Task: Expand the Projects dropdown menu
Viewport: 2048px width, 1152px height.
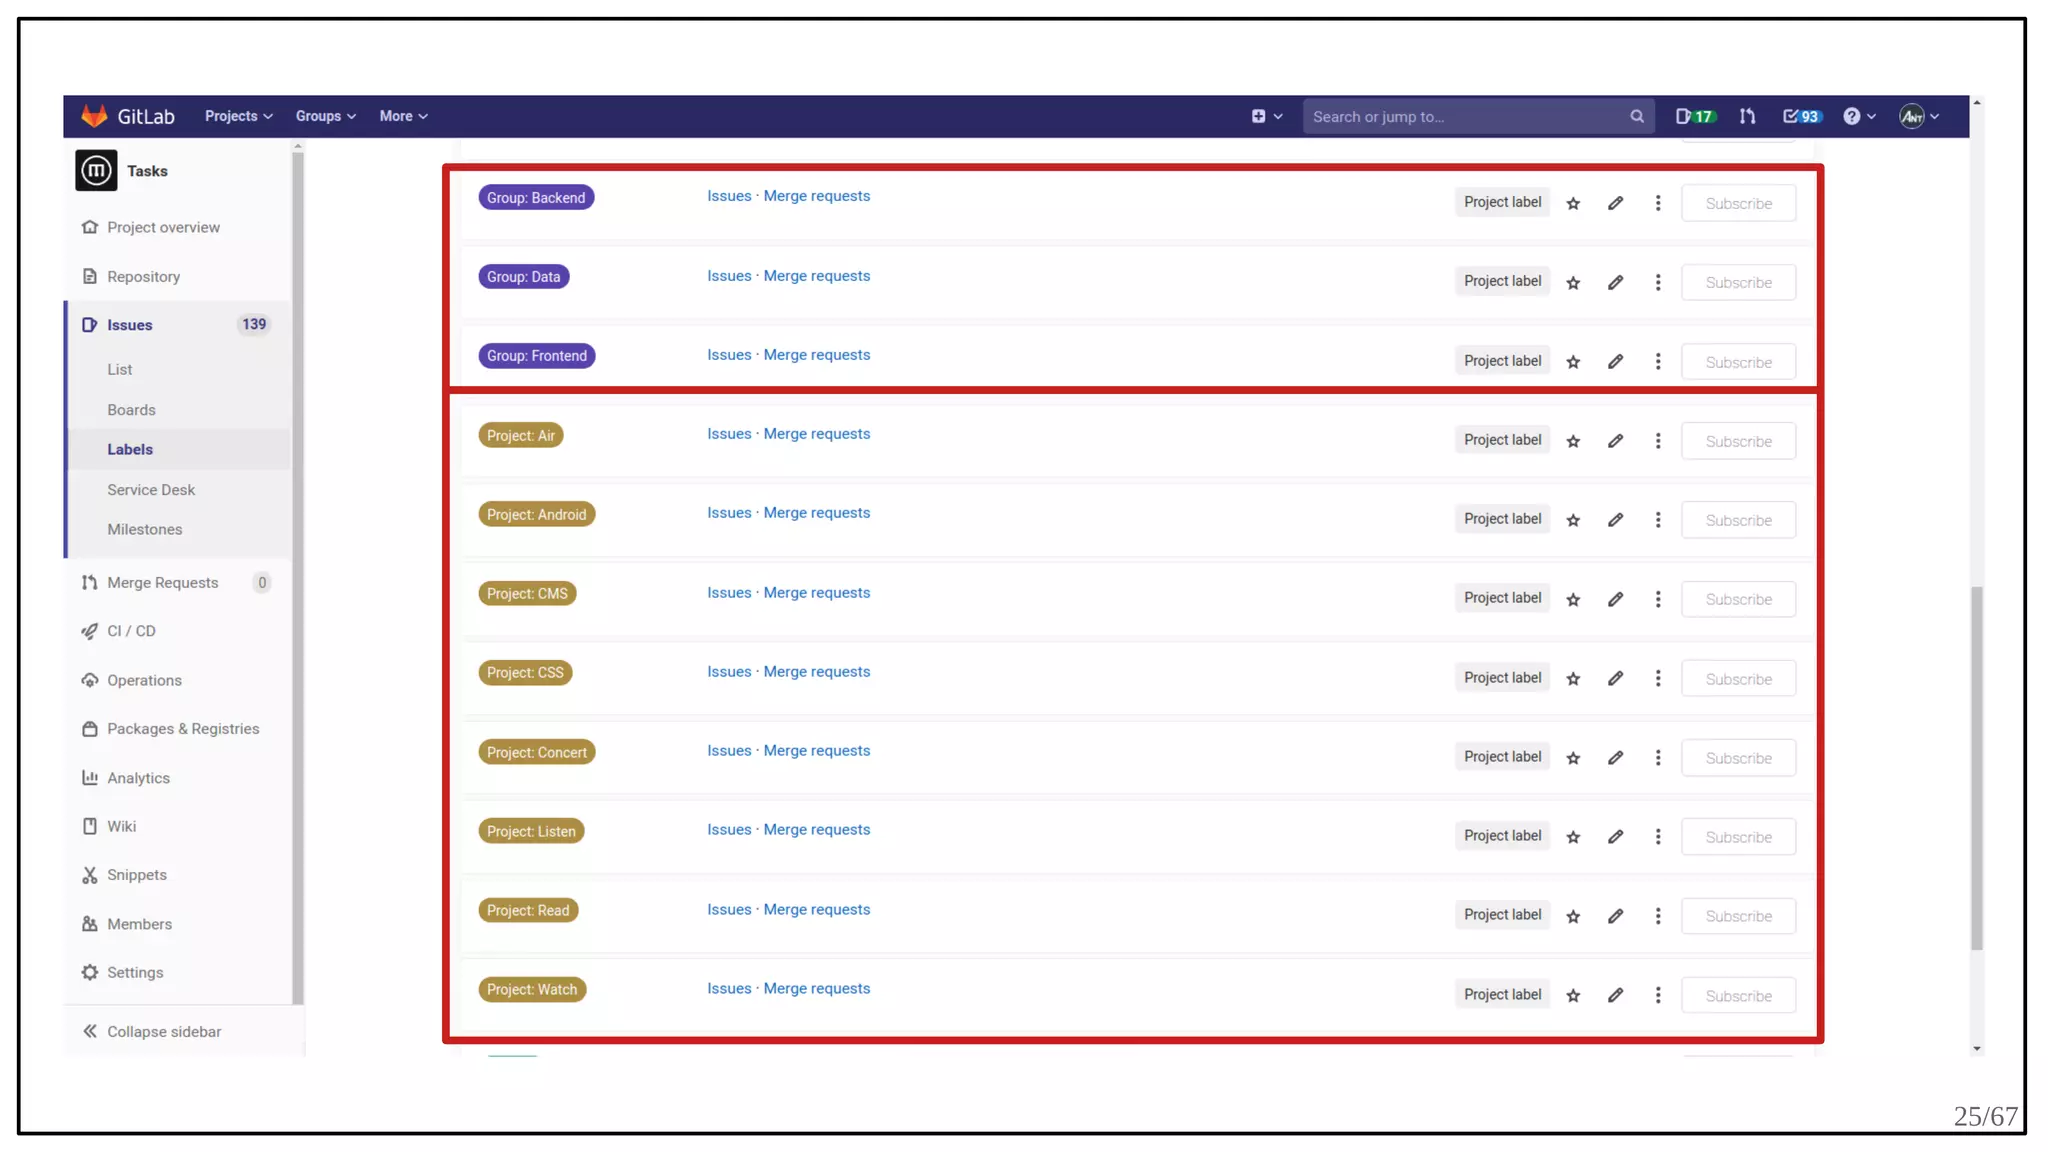Action: click(x=238, y=116)
